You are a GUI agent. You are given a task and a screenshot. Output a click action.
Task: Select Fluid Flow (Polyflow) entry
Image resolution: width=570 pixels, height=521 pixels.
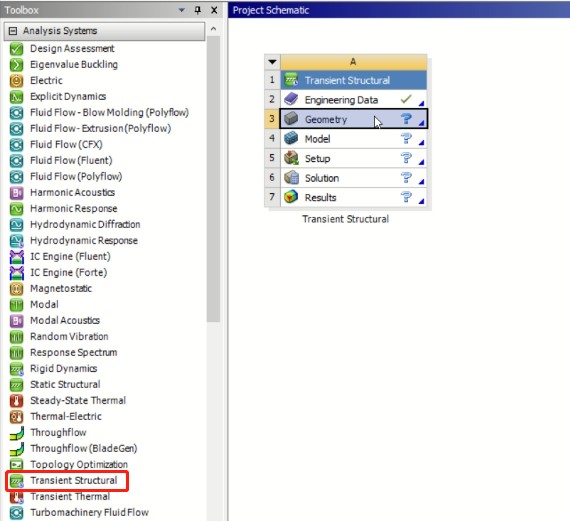[x=76, y=177]
